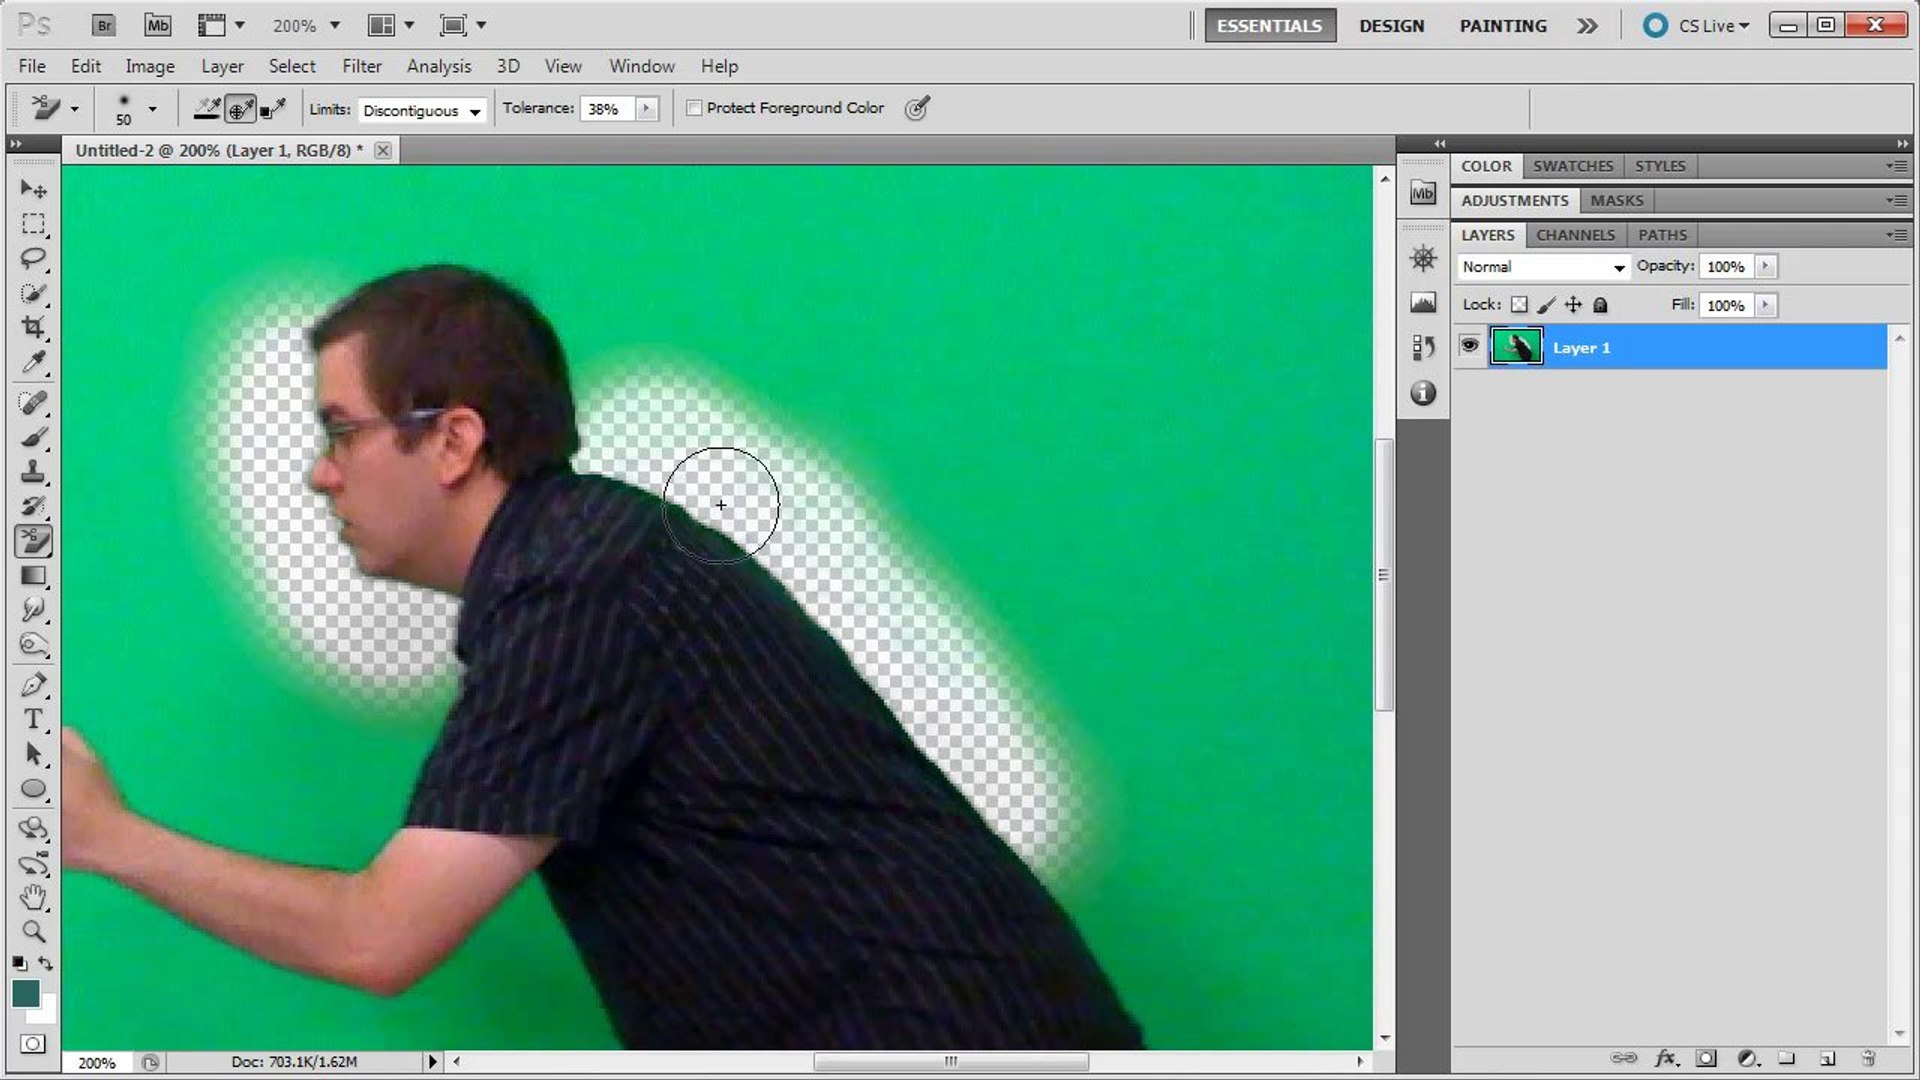The height and width of the screenshot is (1080, 1920).
Task: Select the Lasso tool
Action: click(33, 258)
